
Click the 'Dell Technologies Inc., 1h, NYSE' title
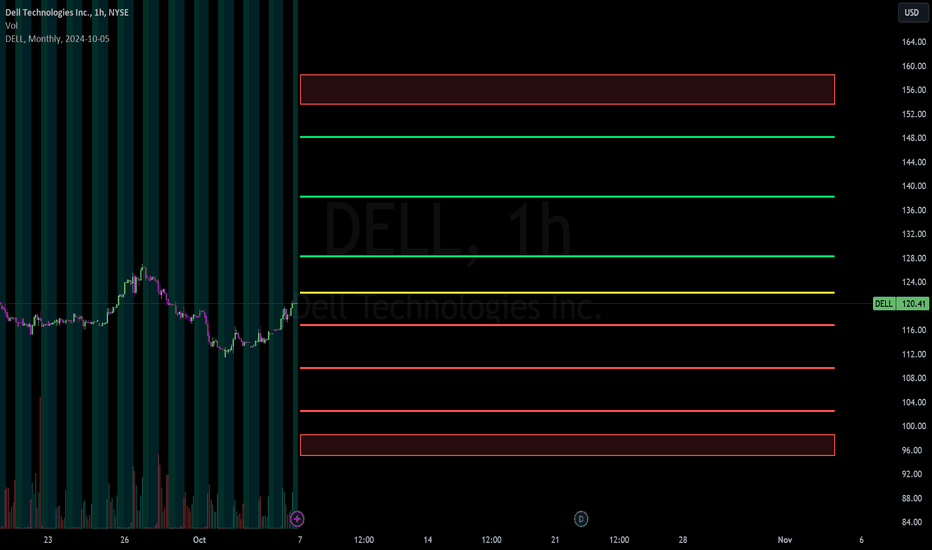pos(67,12)
